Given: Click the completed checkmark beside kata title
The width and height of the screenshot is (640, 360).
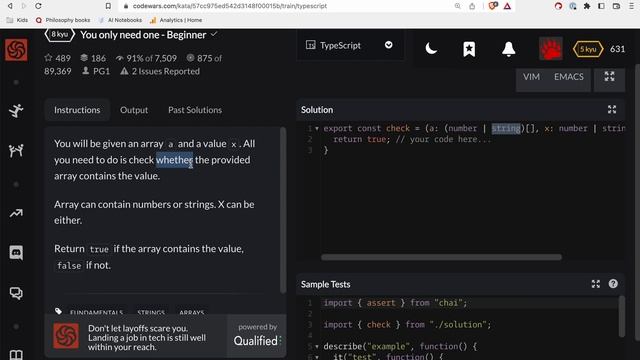Looking at the screenshot, I should (214, 34).
